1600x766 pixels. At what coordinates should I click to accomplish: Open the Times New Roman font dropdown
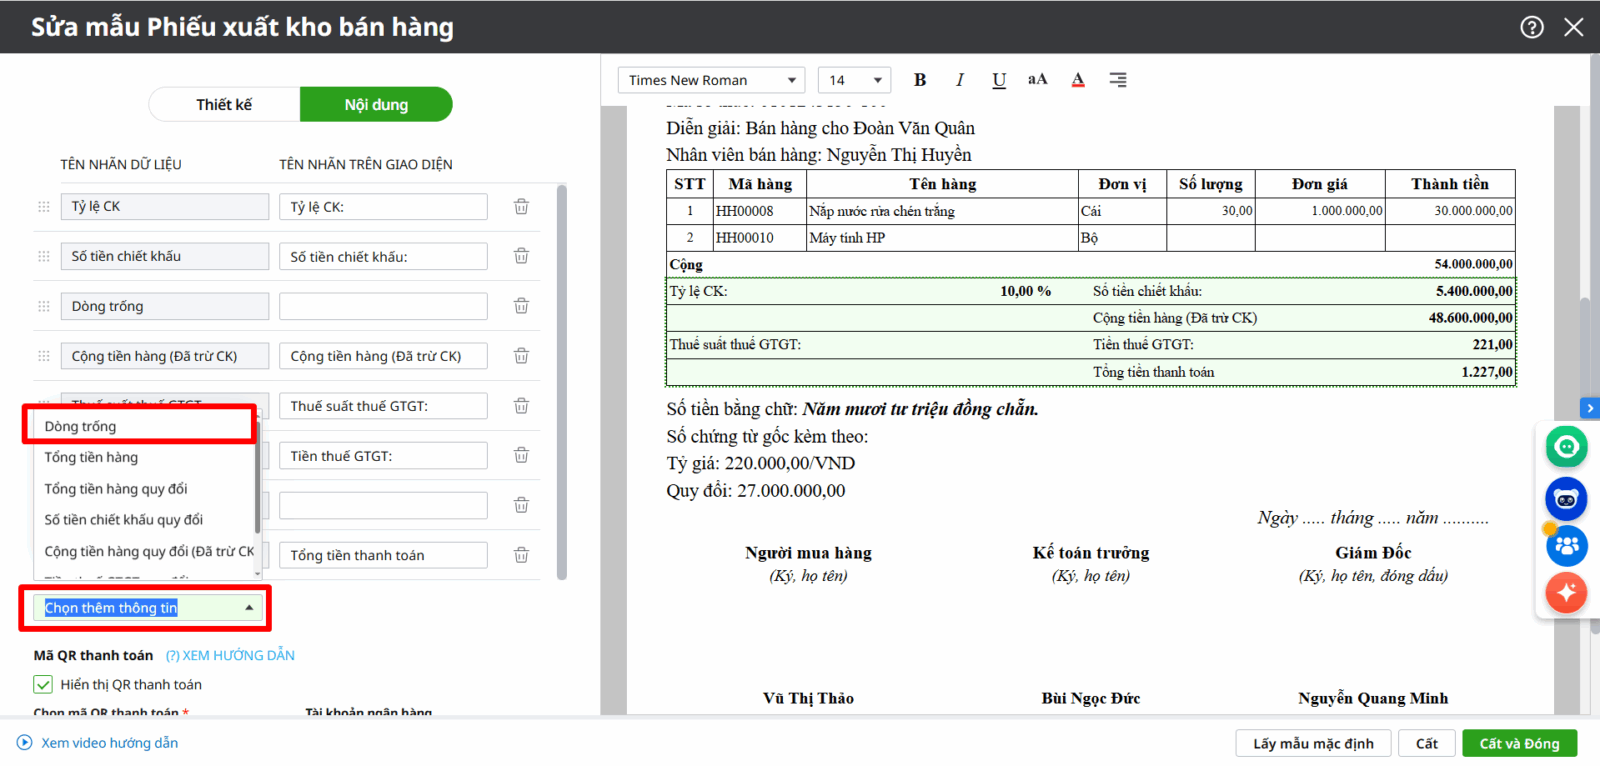(x=712, y=80)
